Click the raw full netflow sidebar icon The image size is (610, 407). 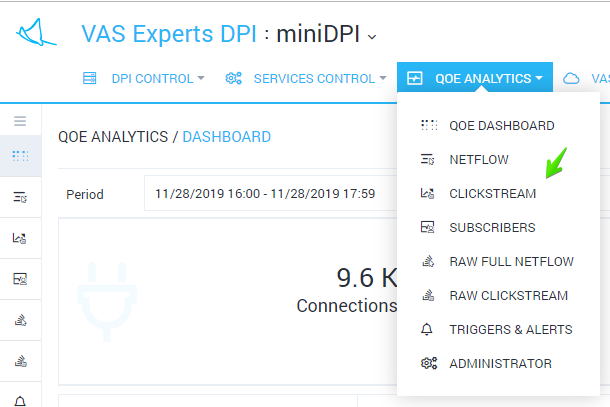point(19,320)
